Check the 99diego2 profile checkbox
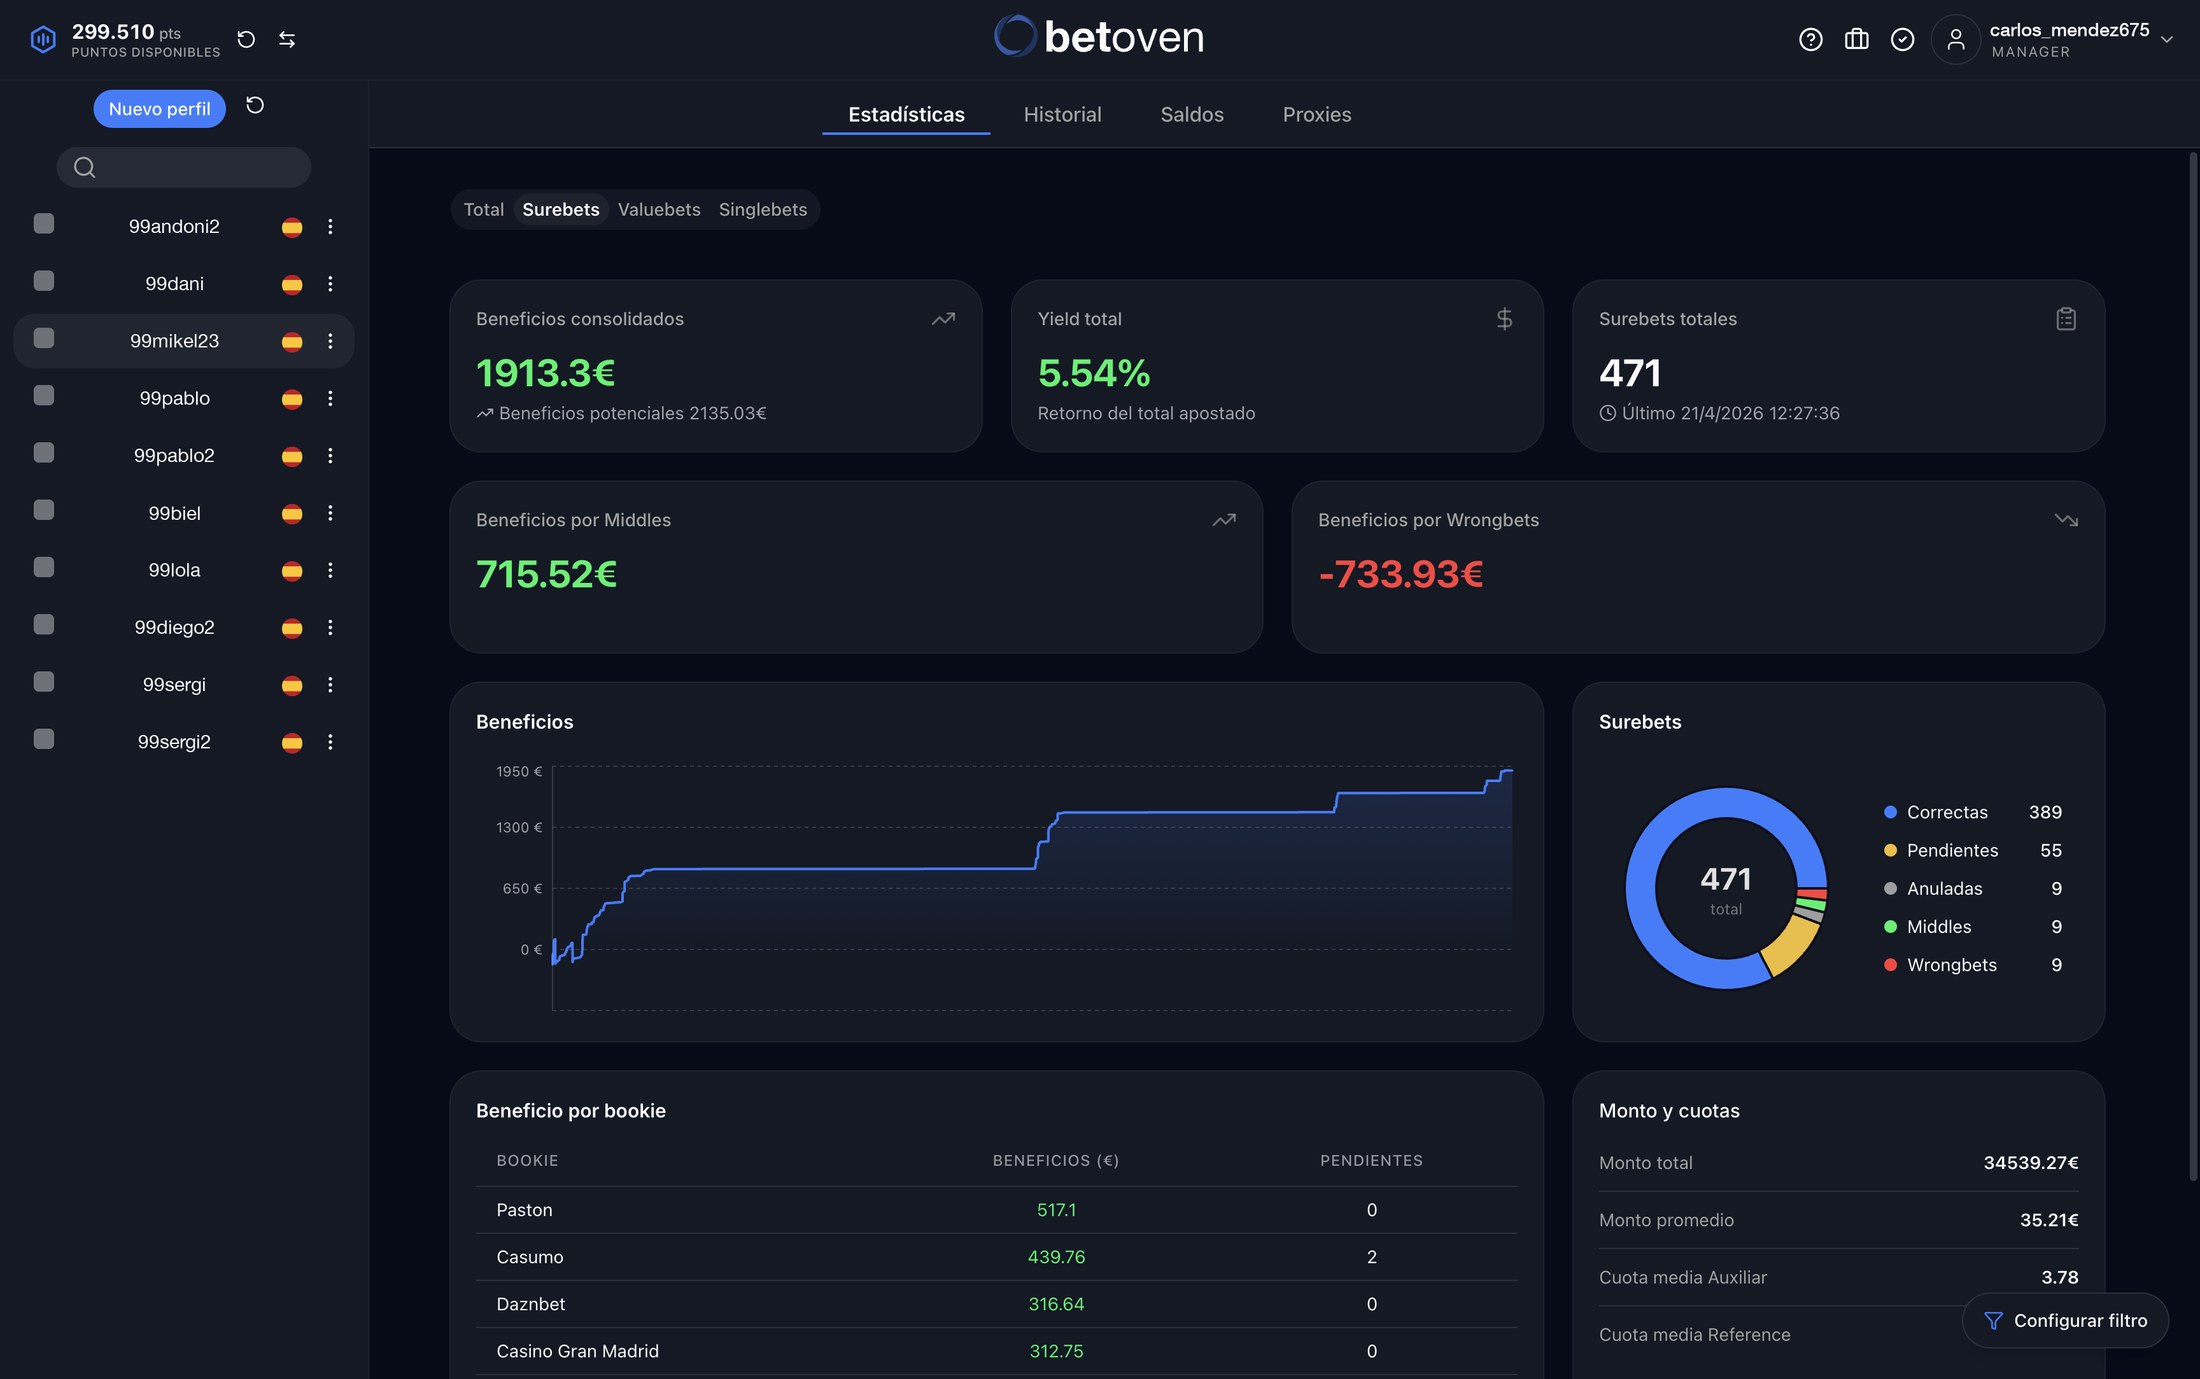This screenshot has width=2200, height=1379. [x=44, y=624]
